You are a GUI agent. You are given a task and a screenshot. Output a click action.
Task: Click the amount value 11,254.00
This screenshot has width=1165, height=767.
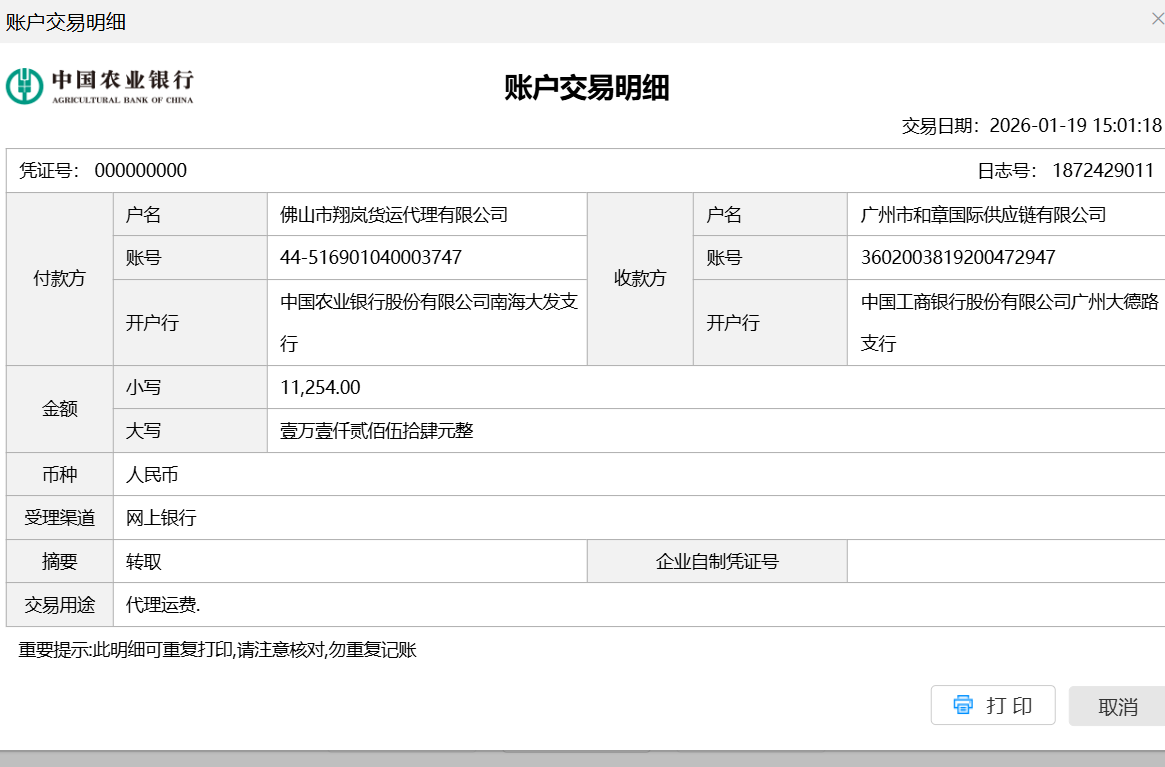pyautogui.click(x=320, y=387)
